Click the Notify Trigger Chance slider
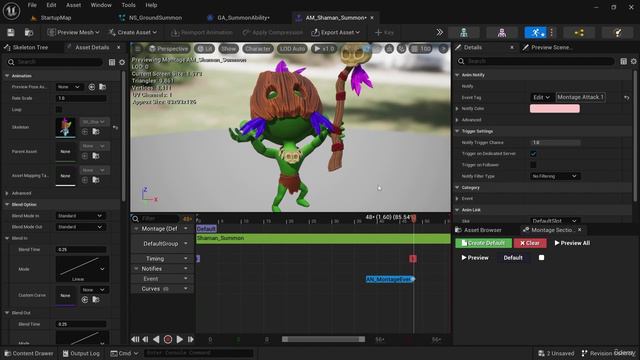The image size is (640, 360). pos(556,142)
